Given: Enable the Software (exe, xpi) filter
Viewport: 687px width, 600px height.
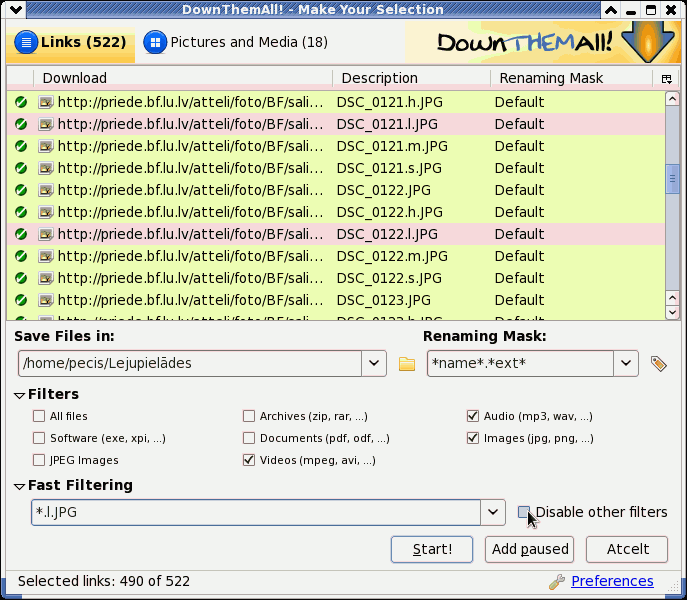Looking at the screenshot, I should (39, 438).
